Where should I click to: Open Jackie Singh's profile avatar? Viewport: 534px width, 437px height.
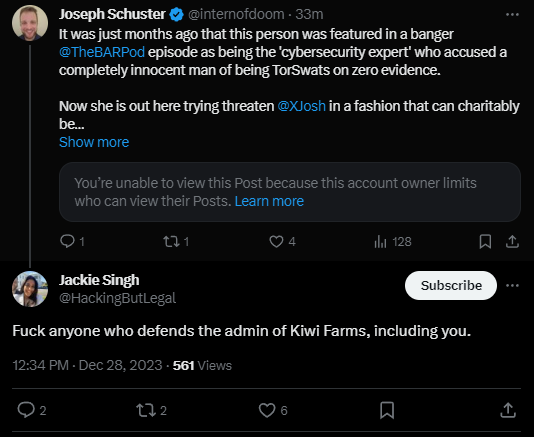30,289
